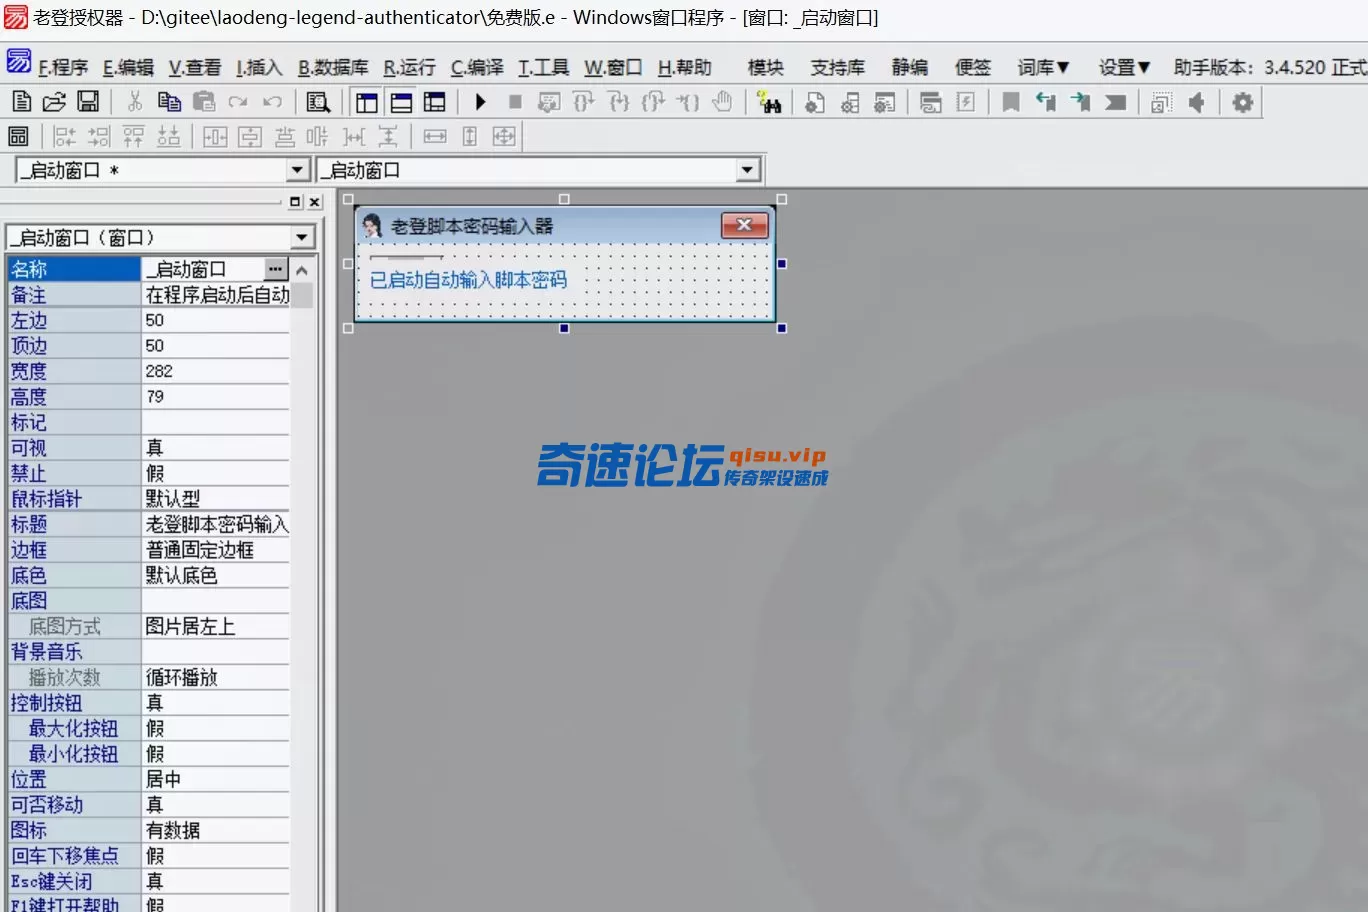1368x912 pixels.
Task: Click the property list scroll-up arrow
Action: pos(302,270)
